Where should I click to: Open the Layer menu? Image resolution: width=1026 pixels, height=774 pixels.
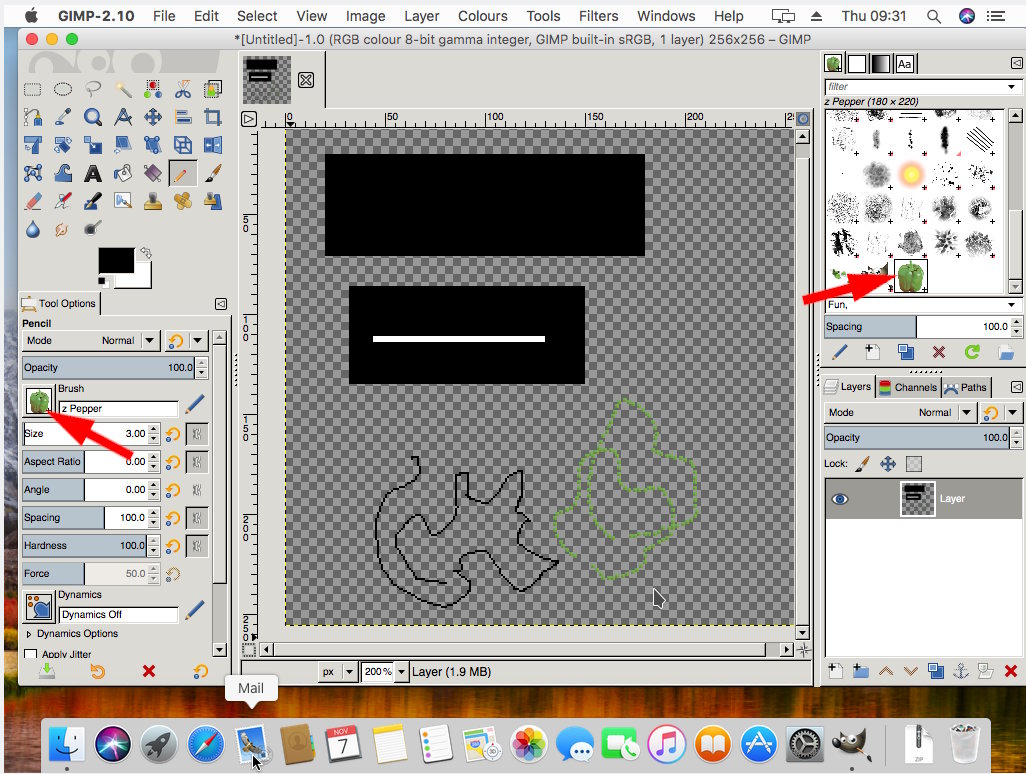(x=421, y=16)
